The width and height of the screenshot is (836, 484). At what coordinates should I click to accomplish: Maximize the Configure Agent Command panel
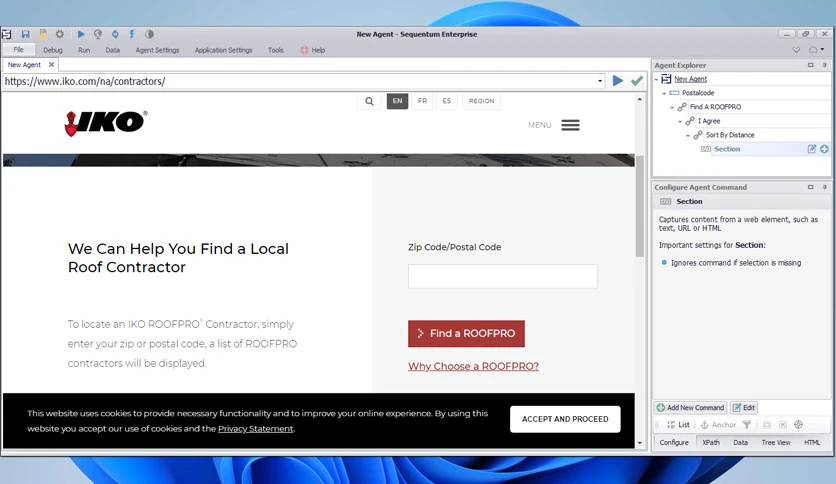pos(810,187)
